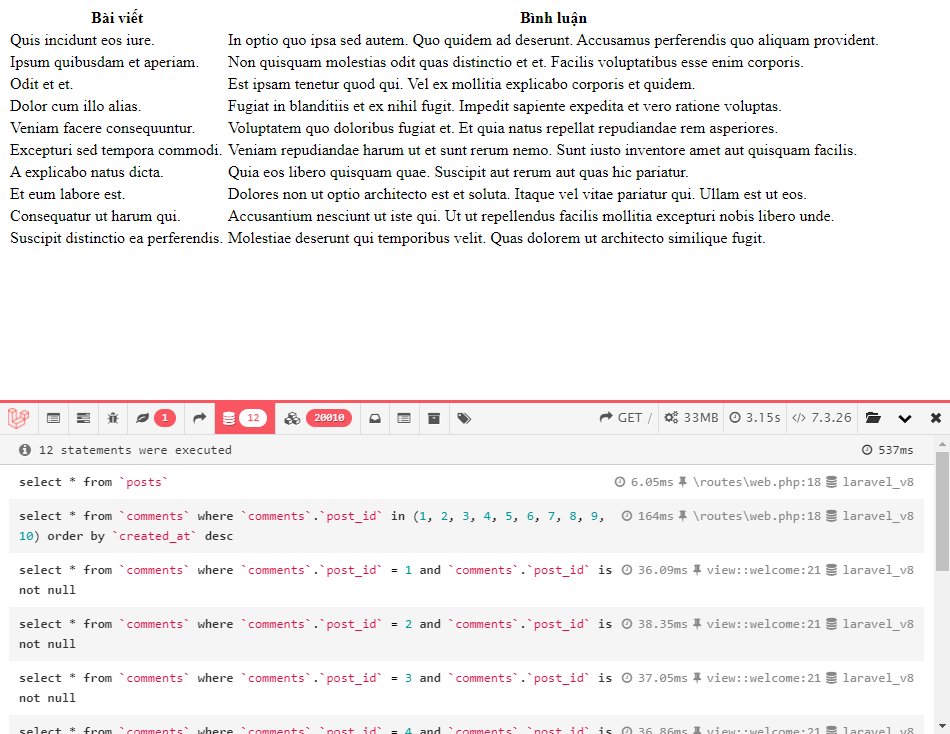Screen dimensions: 950x734
Task: Click the query where post_id = 3
Action: point(467,687)
